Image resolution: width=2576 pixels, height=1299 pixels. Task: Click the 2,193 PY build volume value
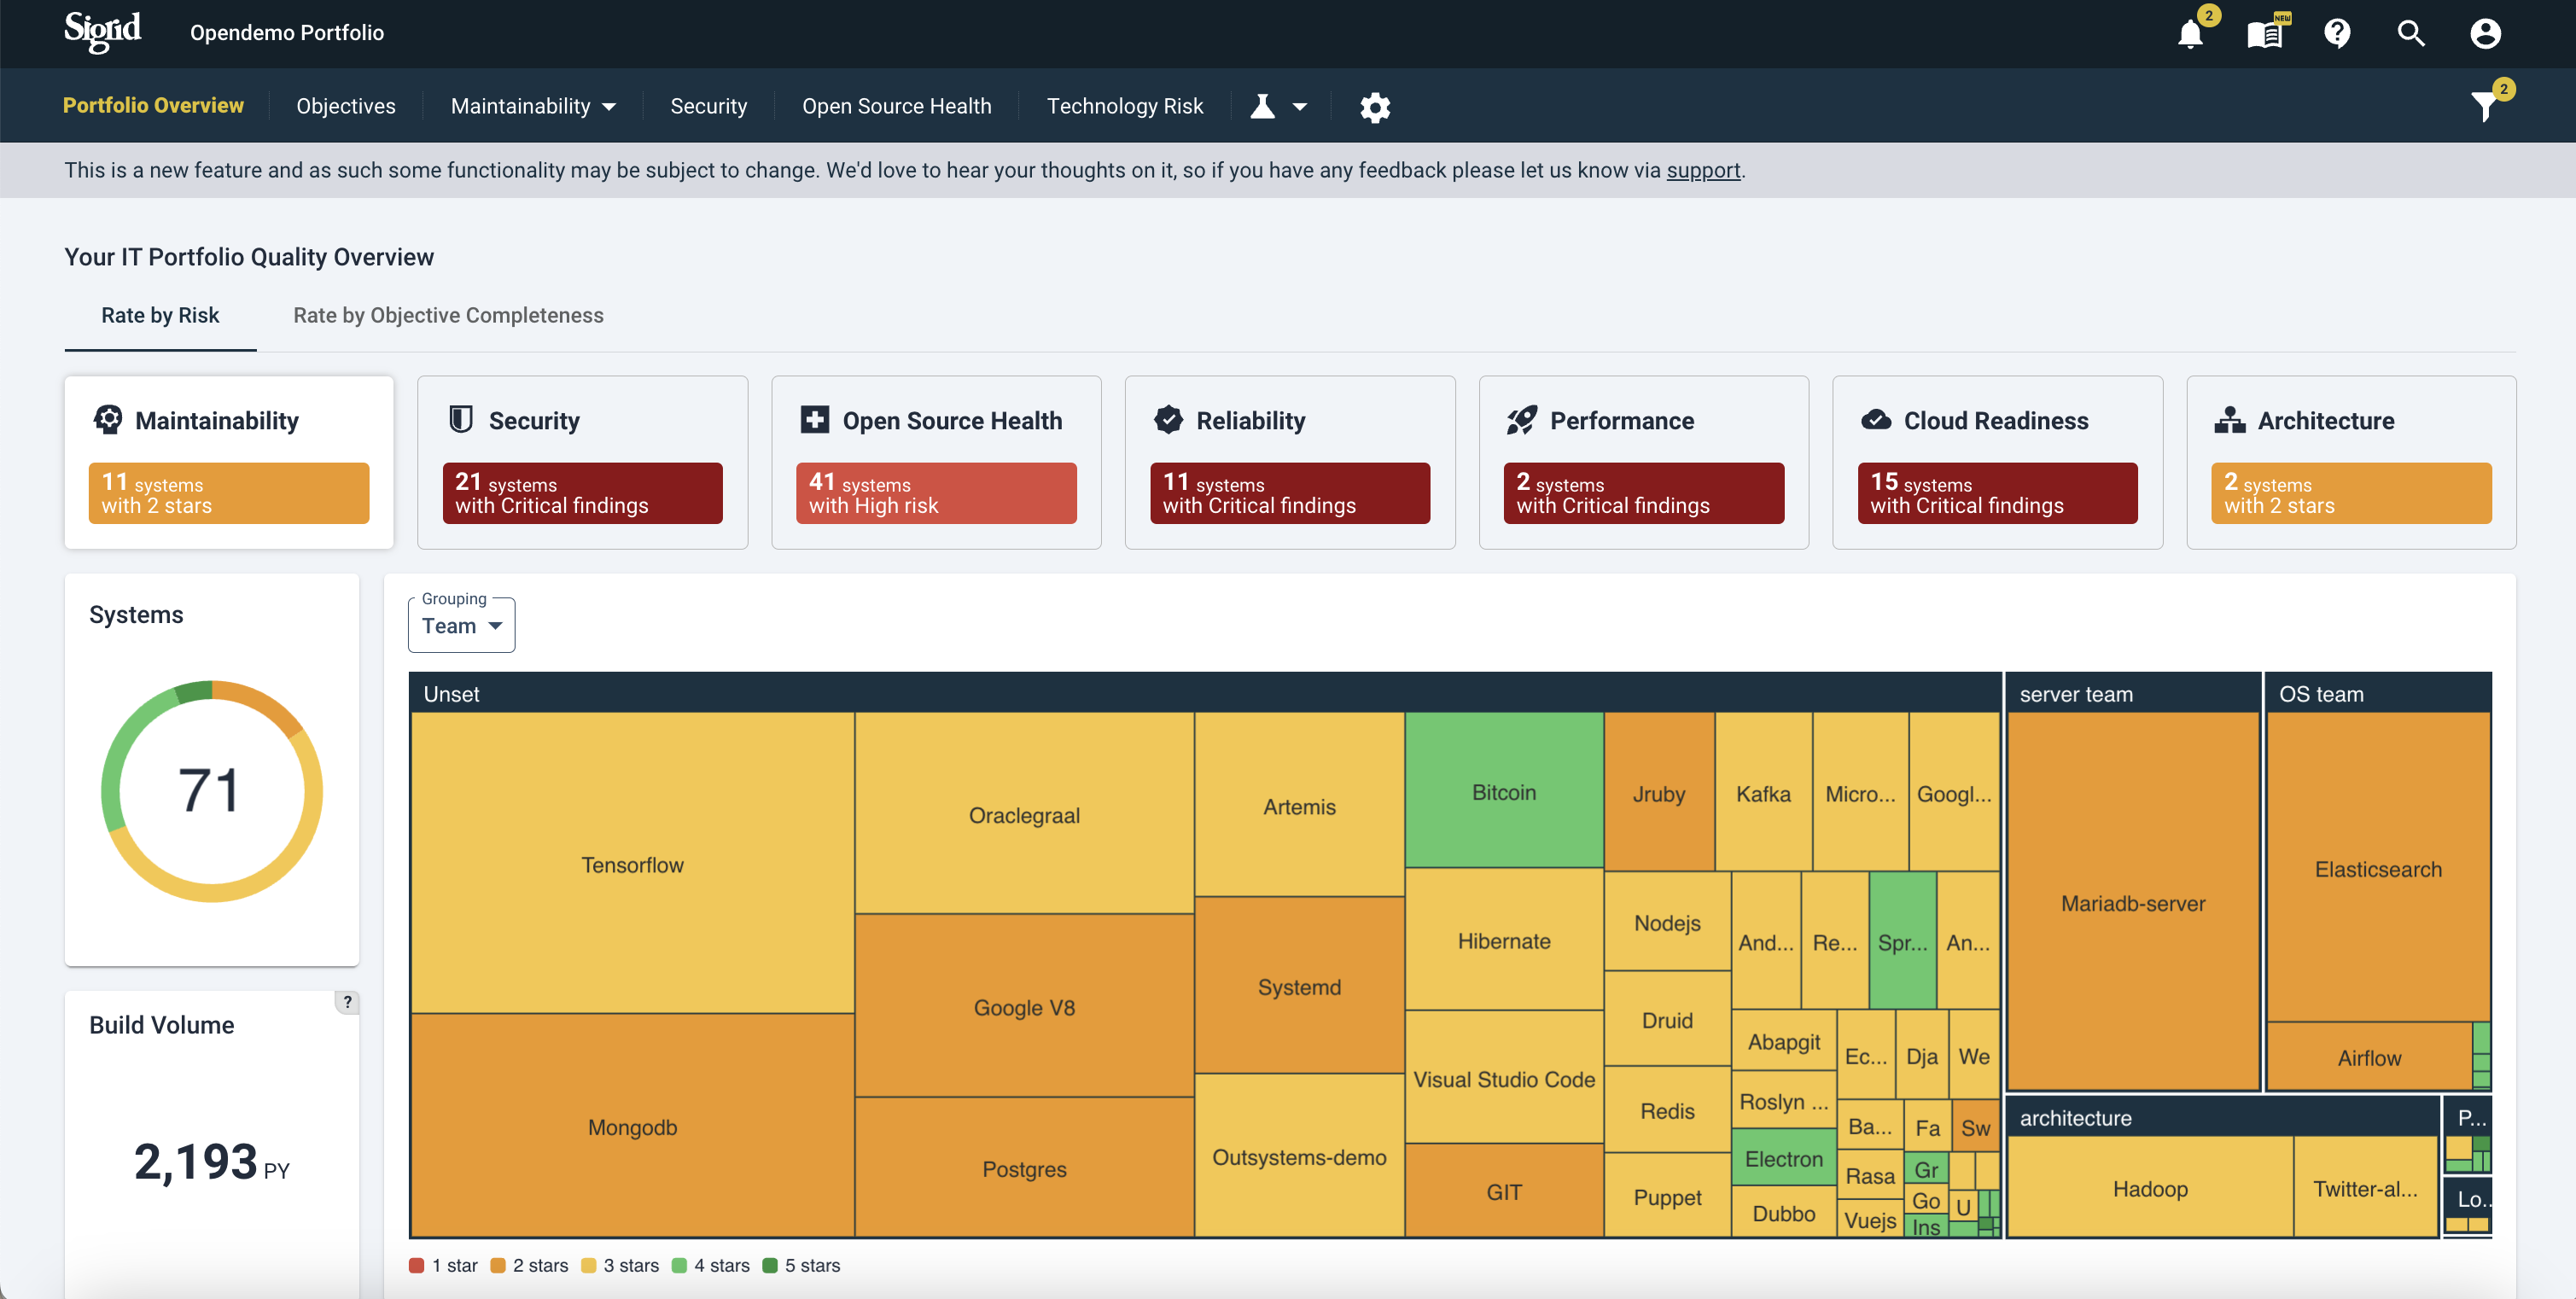point(211,1161)
